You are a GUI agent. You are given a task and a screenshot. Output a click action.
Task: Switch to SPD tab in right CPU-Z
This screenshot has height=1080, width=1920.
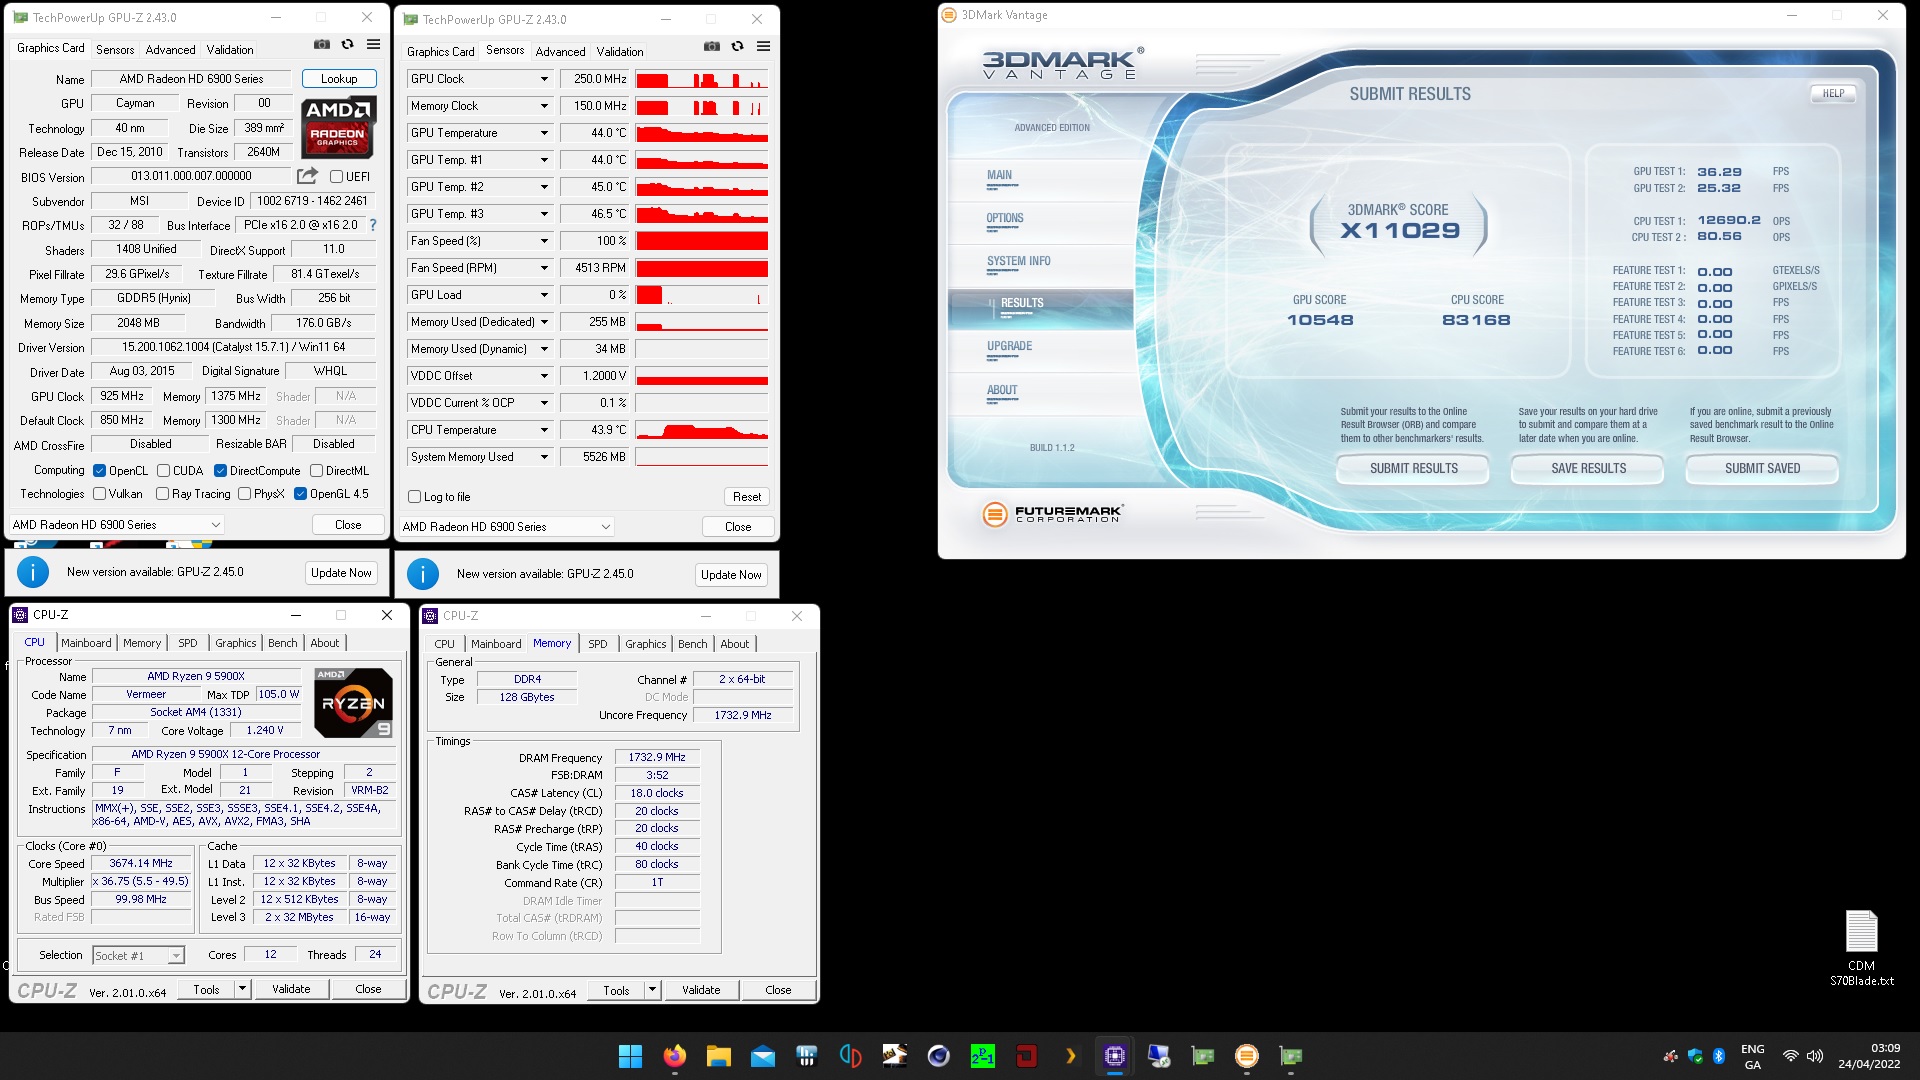pyautogui.click(x=598, y=644)
